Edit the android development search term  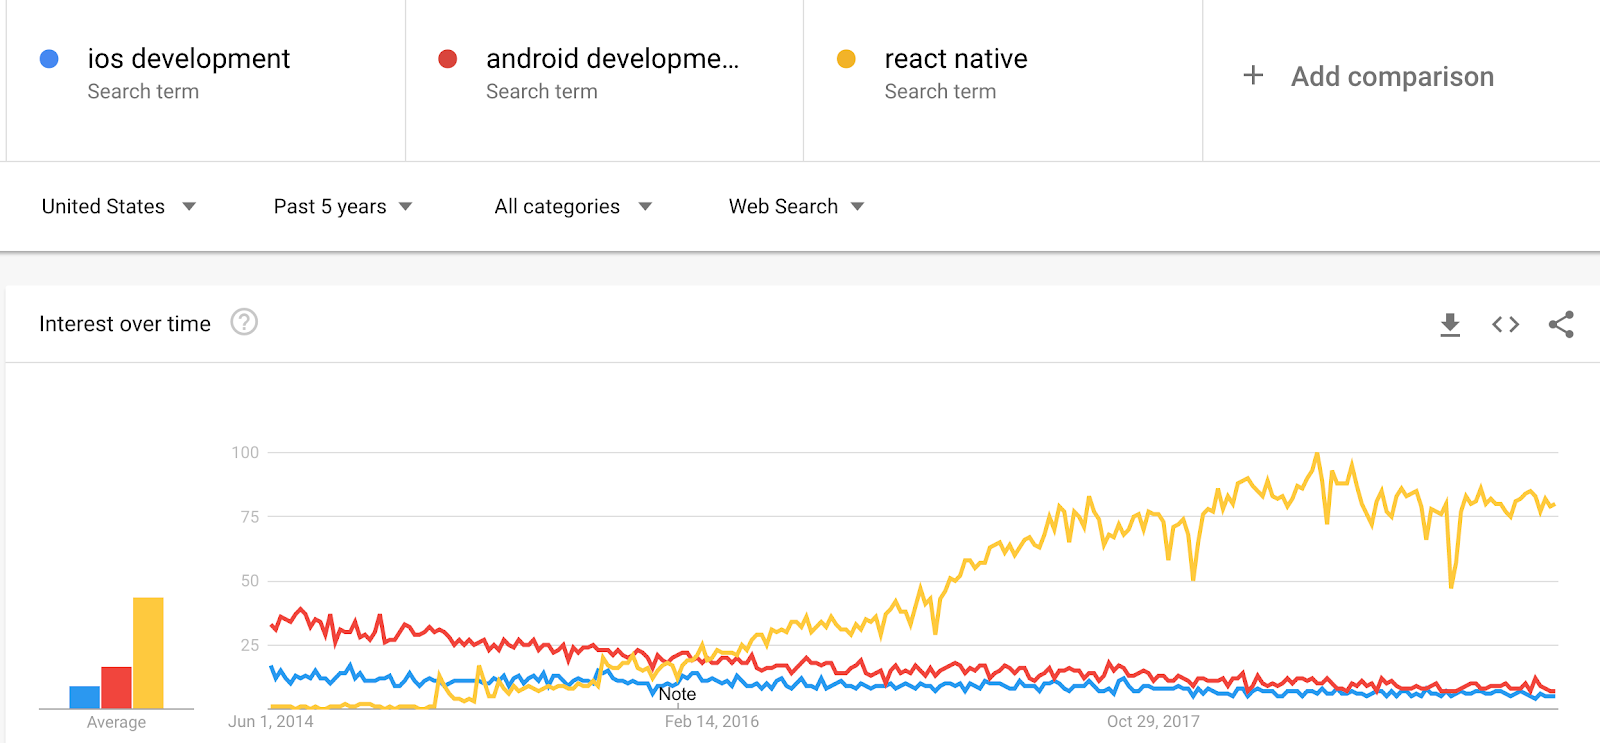pos(612,59)
